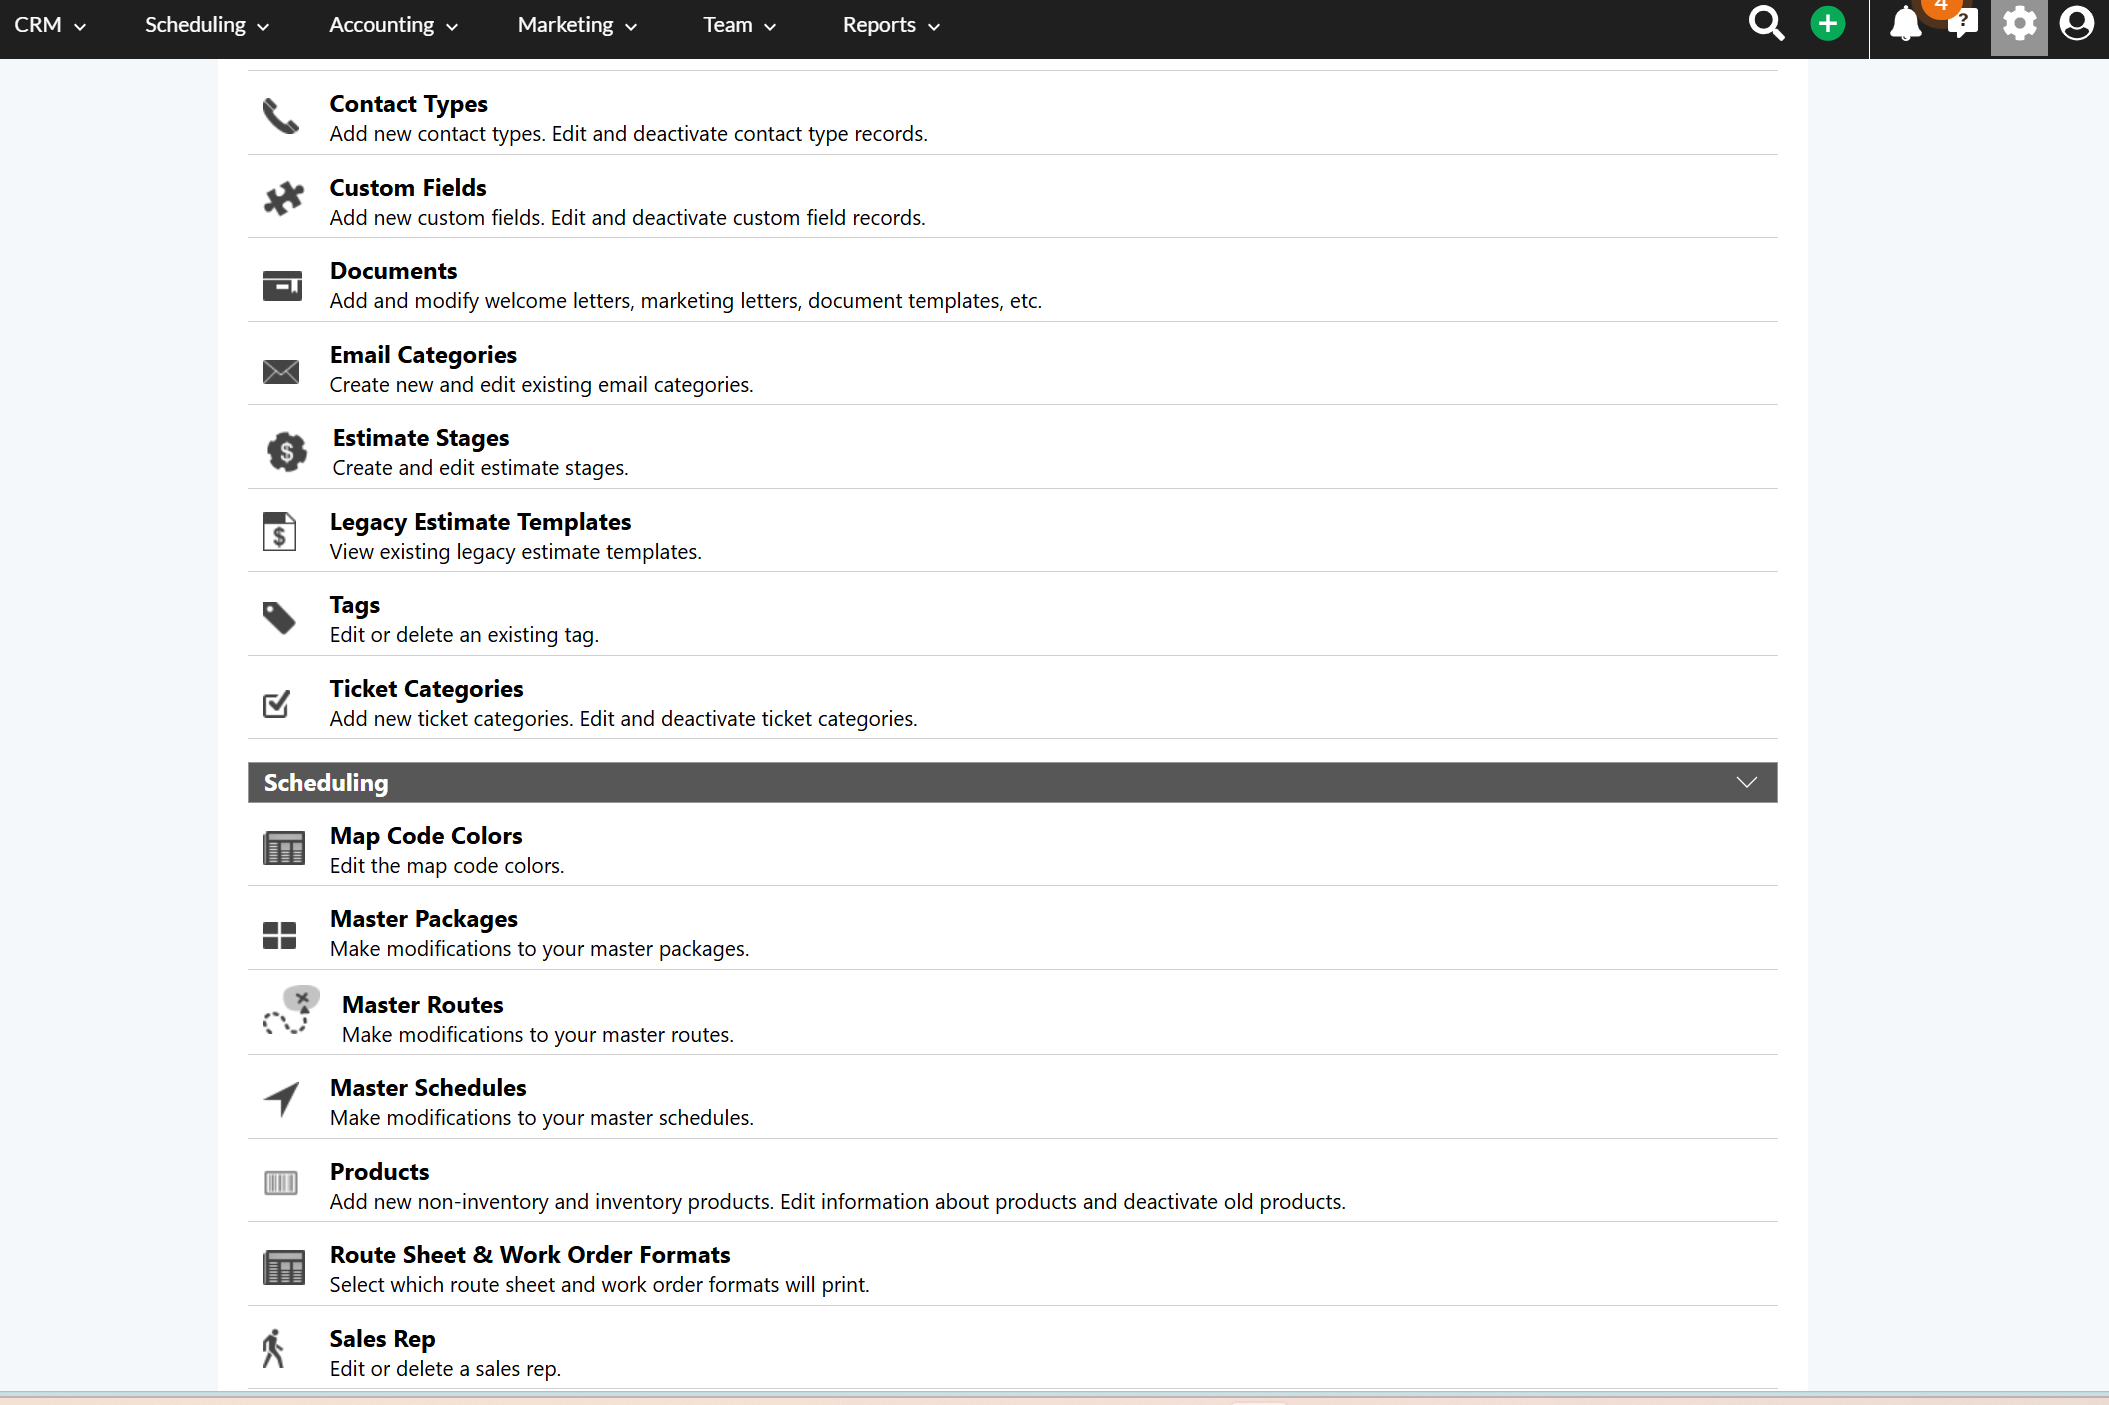Click the Sales Rep walking person icon

[273, 1348]
